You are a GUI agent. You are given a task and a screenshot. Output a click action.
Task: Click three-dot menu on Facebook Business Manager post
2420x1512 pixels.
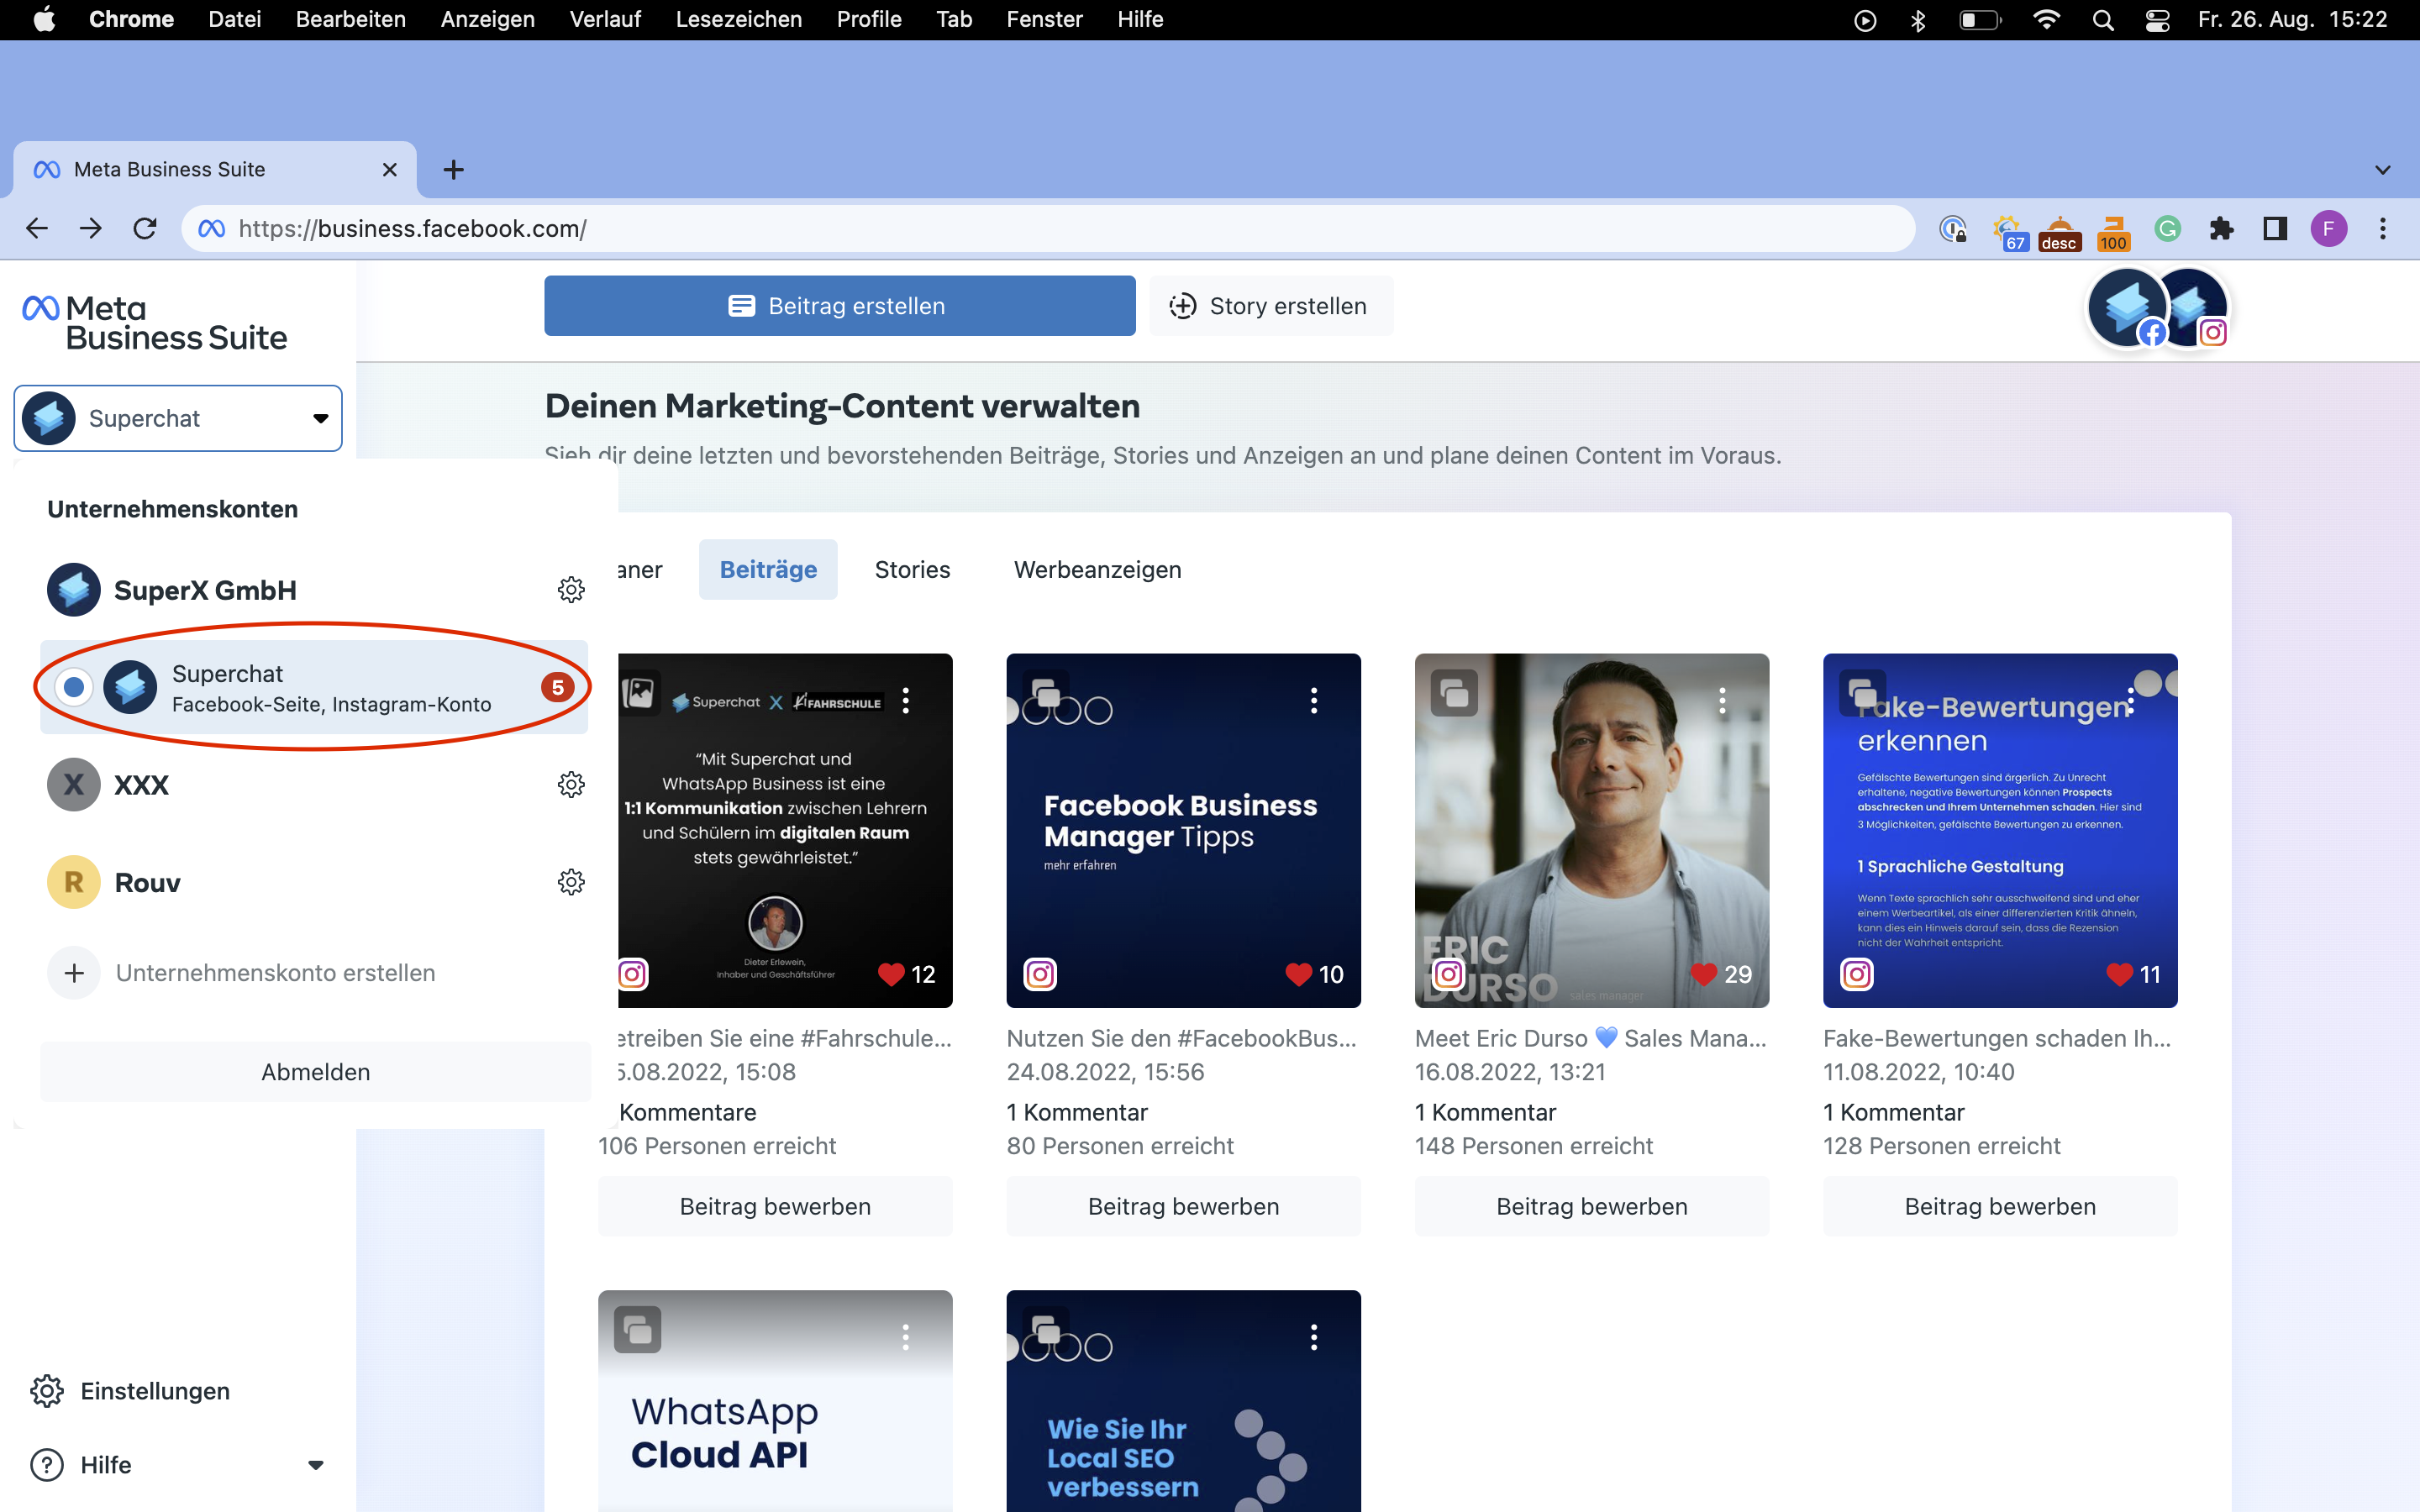pyautogui.click(x=1314, y=700)
